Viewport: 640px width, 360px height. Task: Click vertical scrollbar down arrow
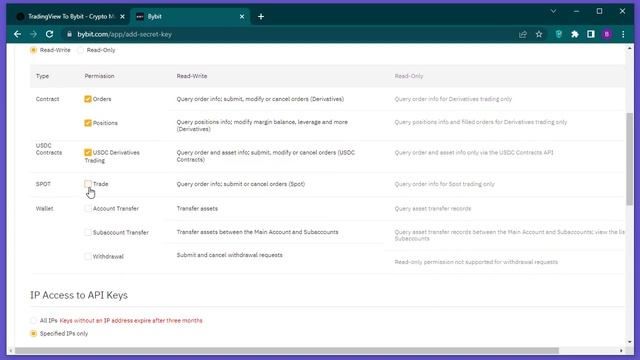[630, 342]
